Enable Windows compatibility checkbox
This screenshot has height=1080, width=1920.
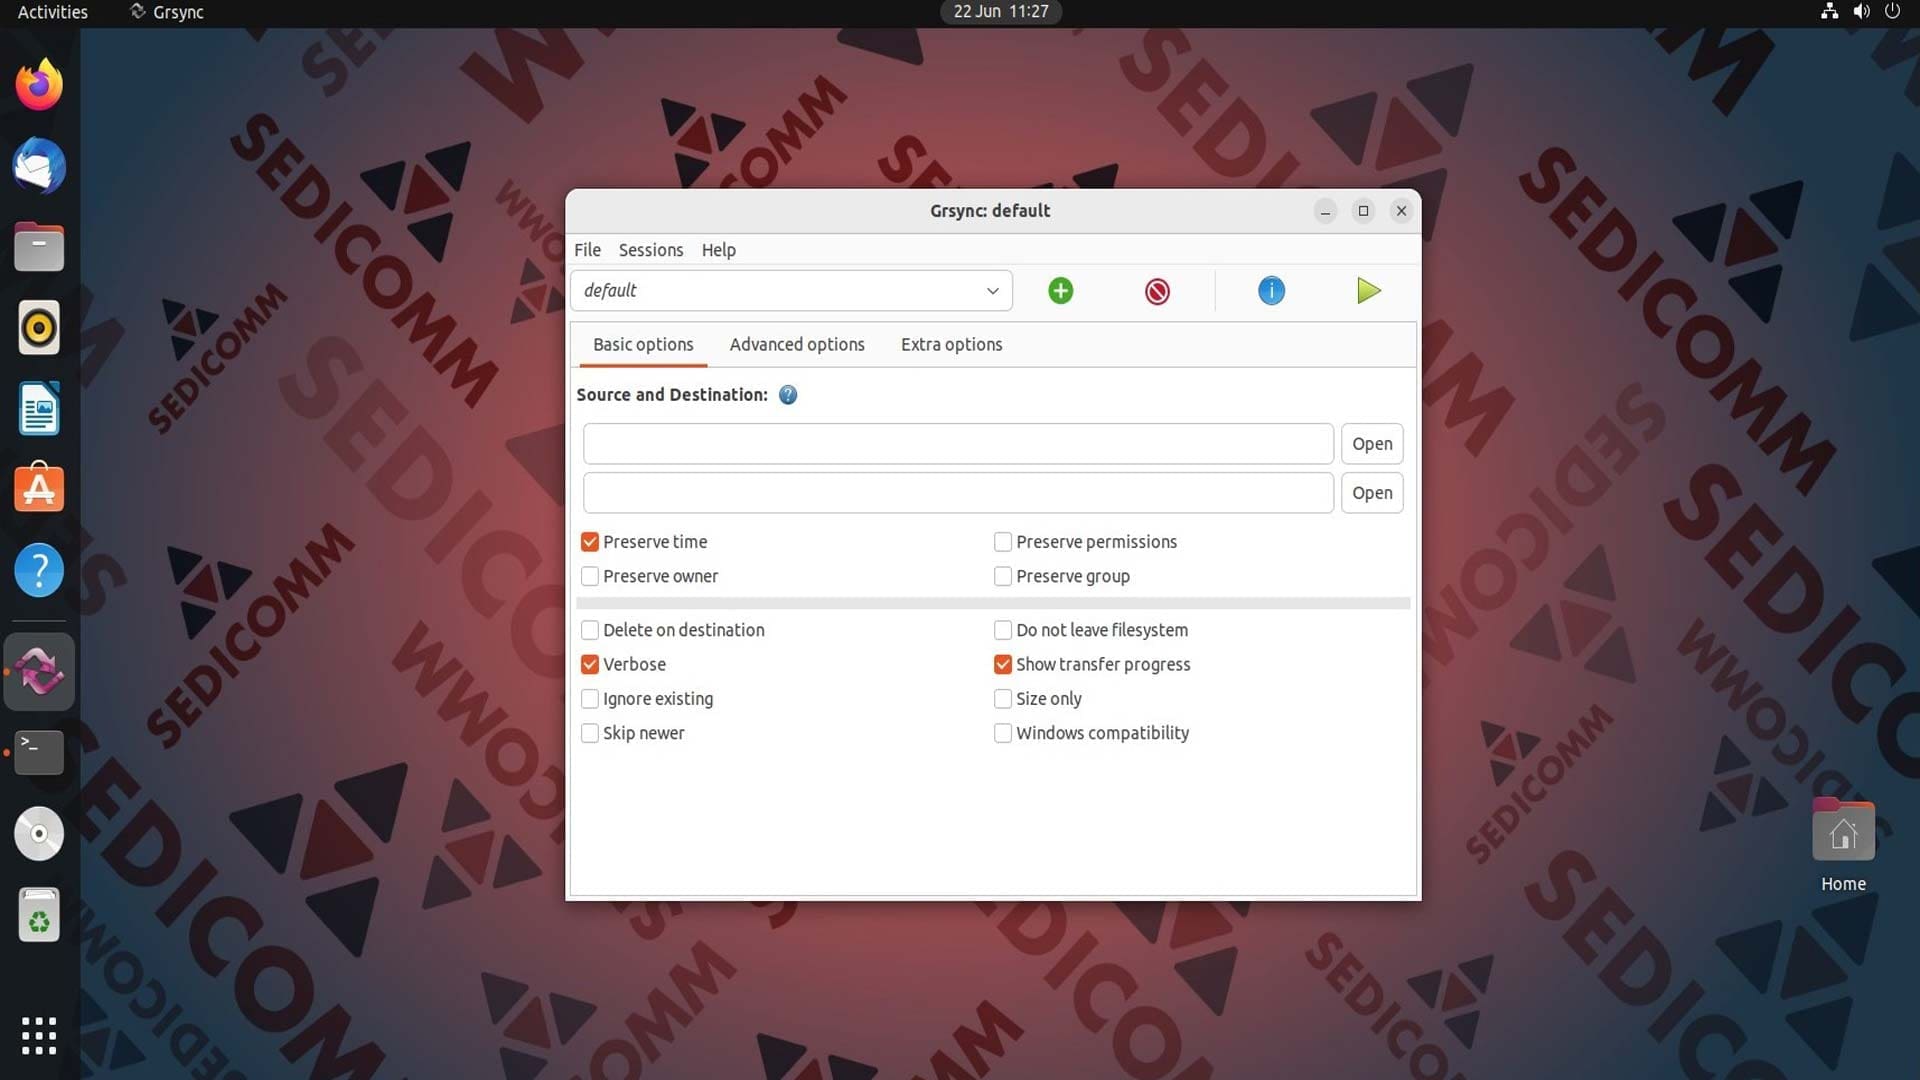1003,733
